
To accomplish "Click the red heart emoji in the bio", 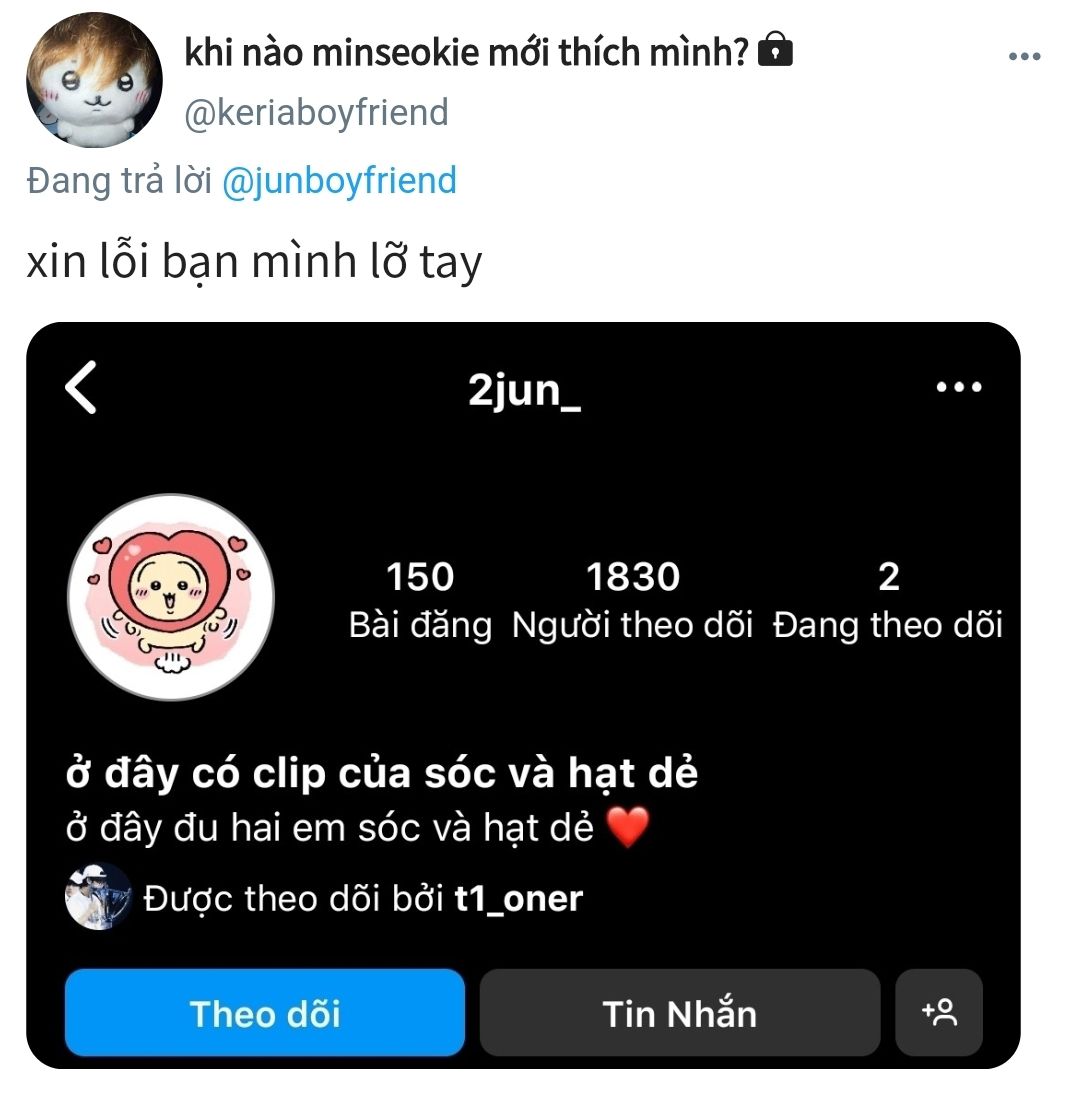I will coord(628,827).
